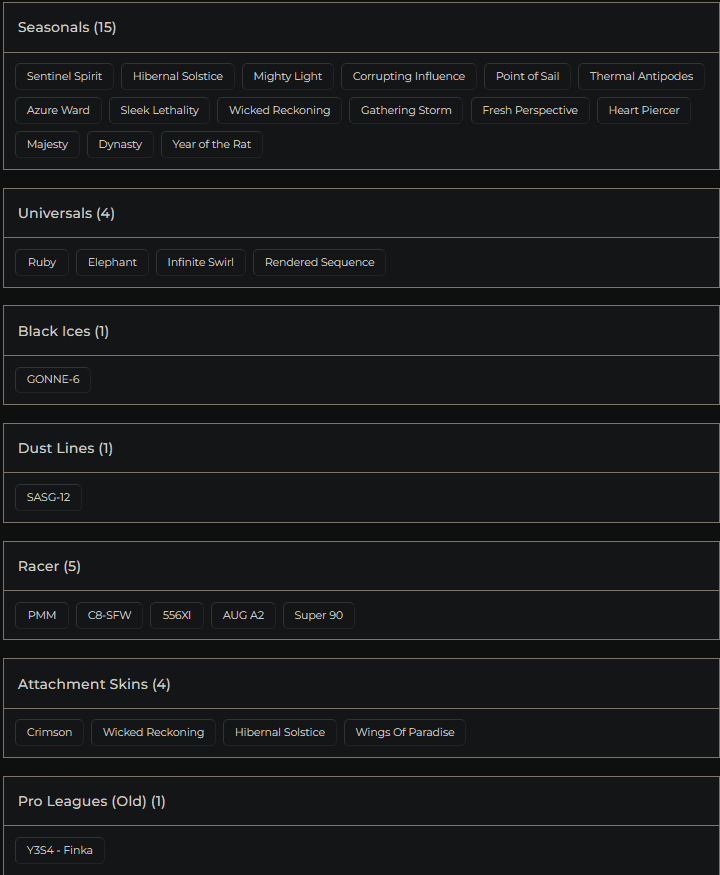
Task: Select Thermal Antipodes from Seasonals
Action: pos(640,76)
